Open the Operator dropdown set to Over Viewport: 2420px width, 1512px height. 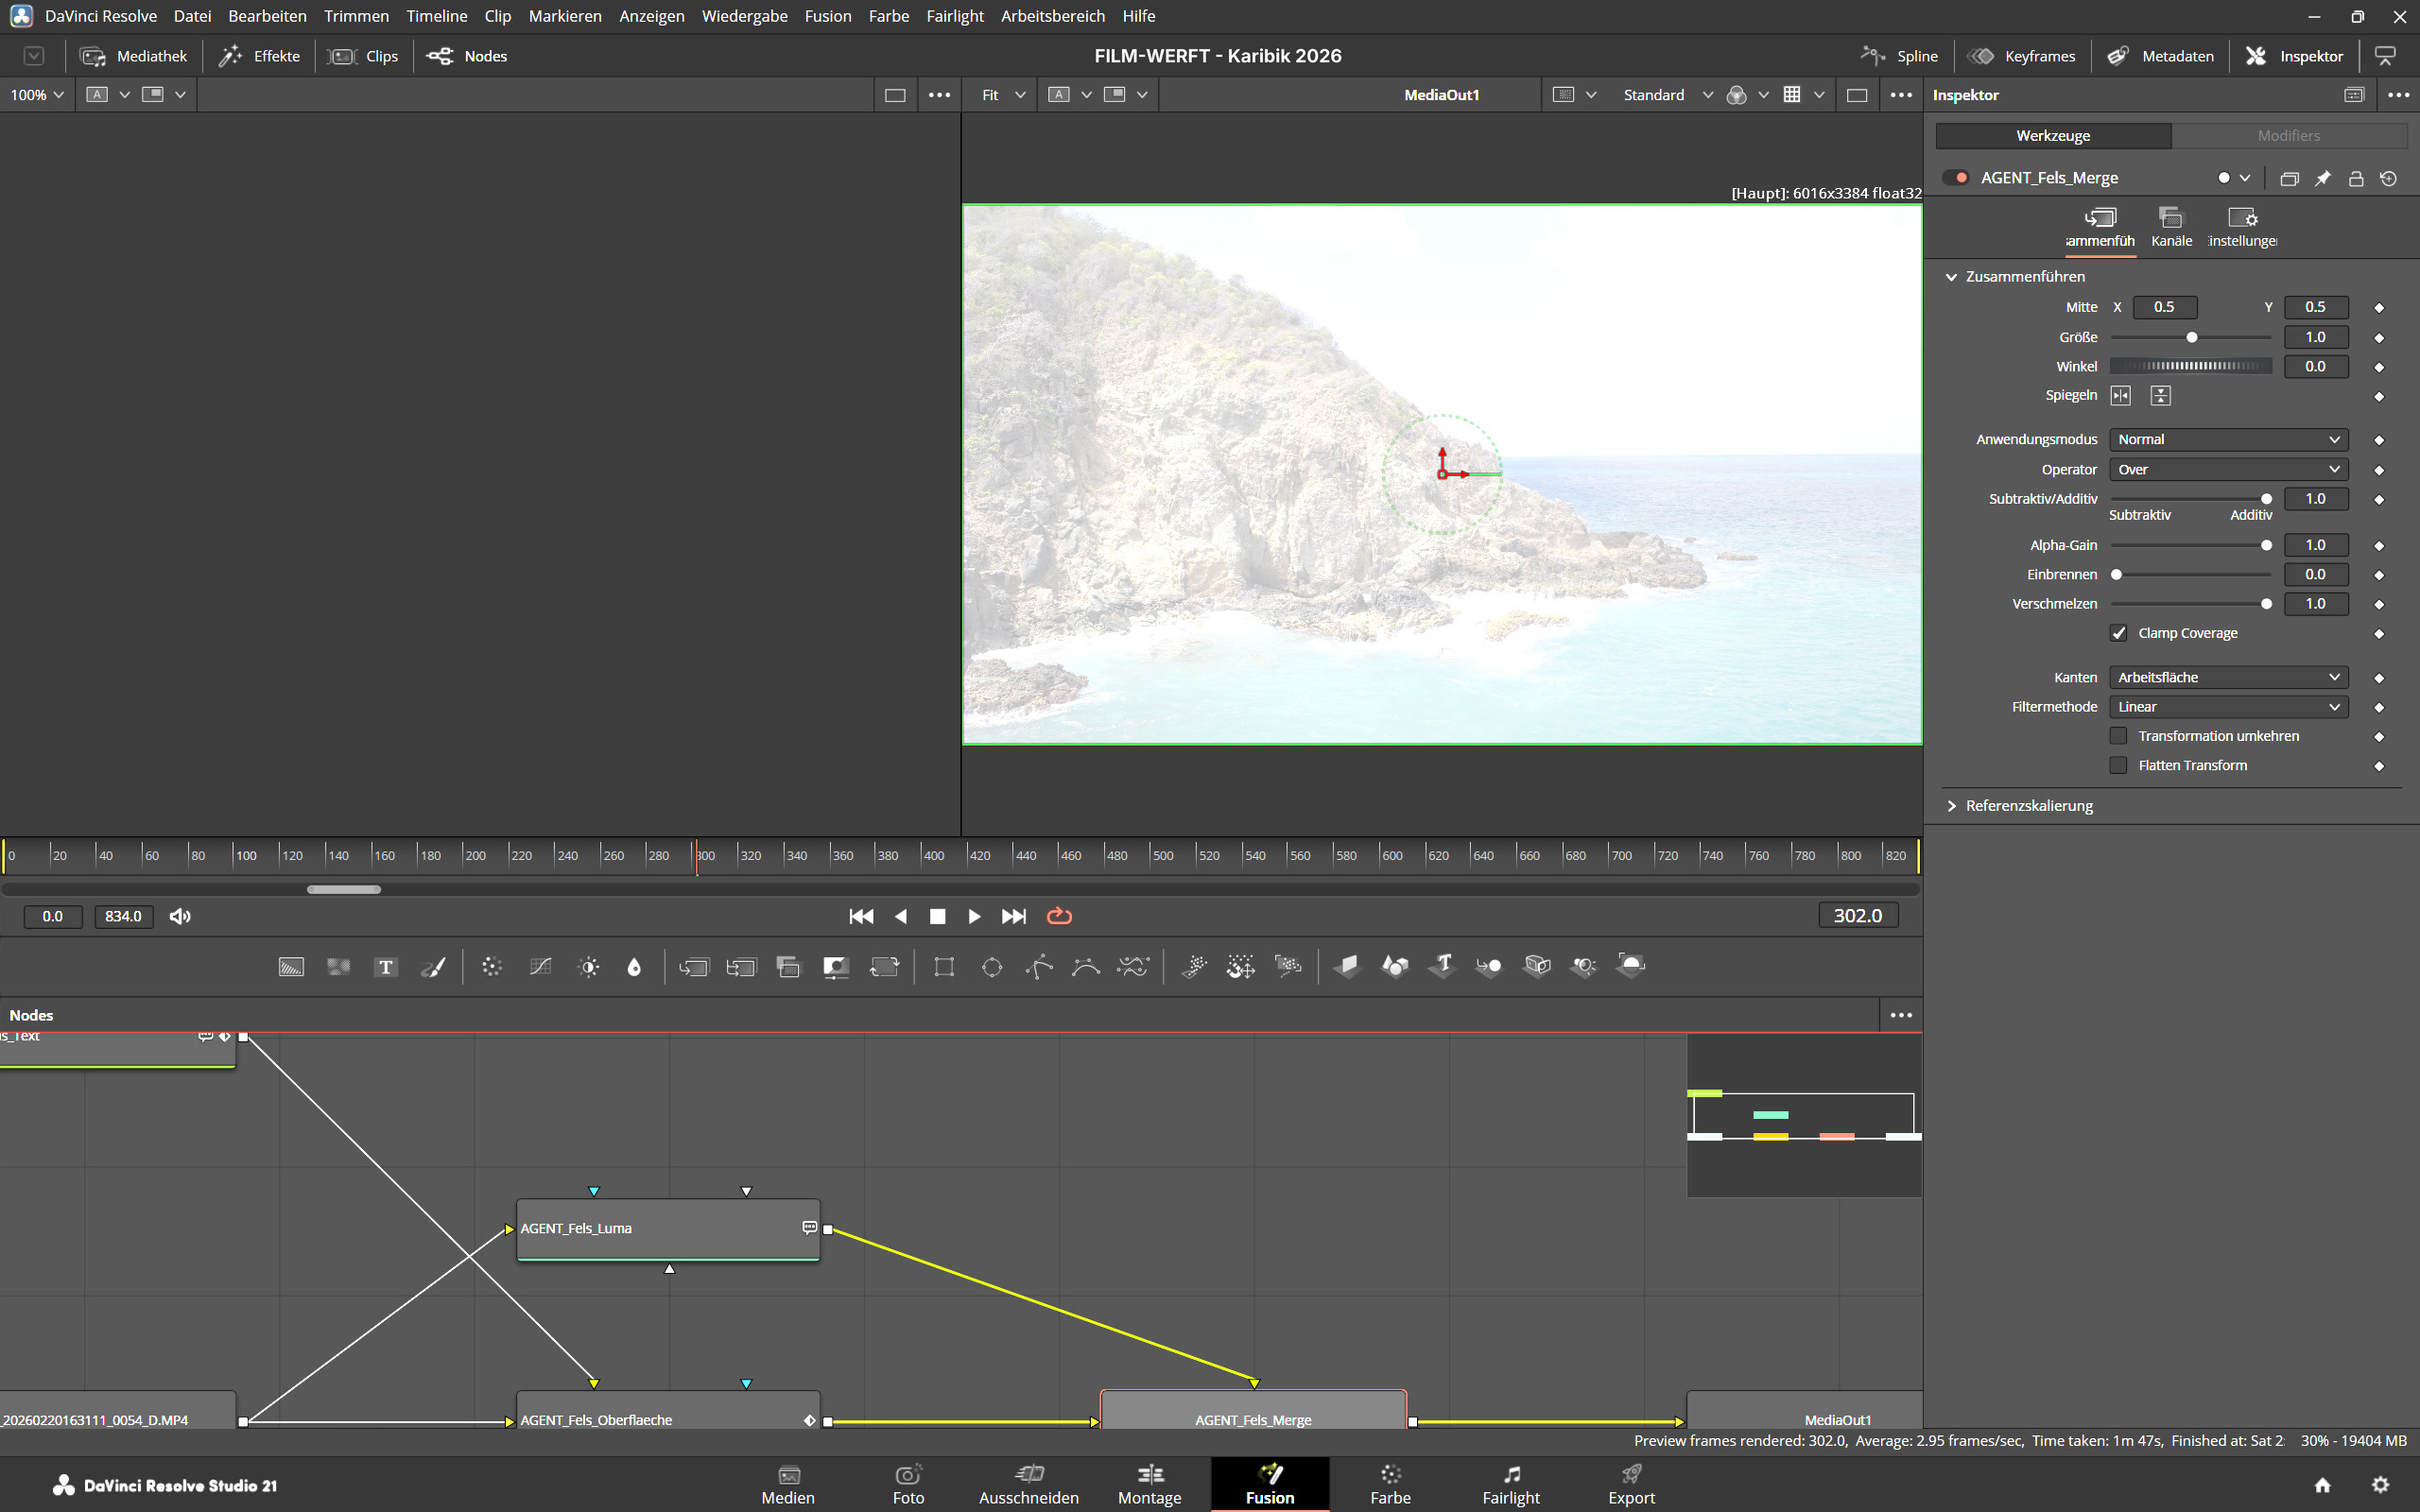2228,470
